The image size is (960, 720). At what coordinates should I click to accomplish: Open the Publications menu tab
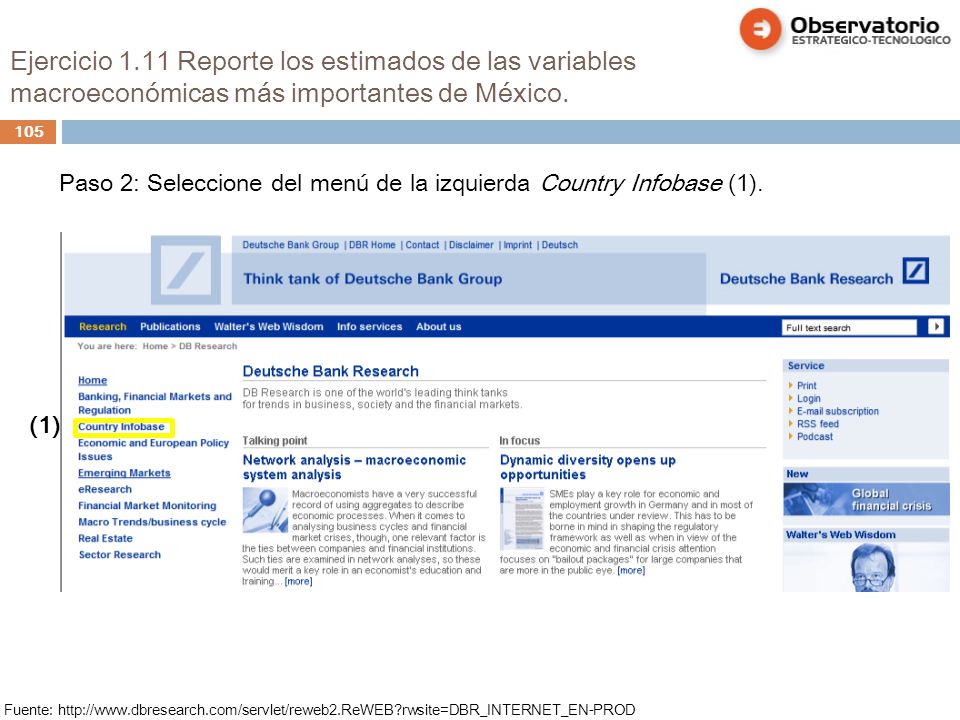[x=170, y=326]
